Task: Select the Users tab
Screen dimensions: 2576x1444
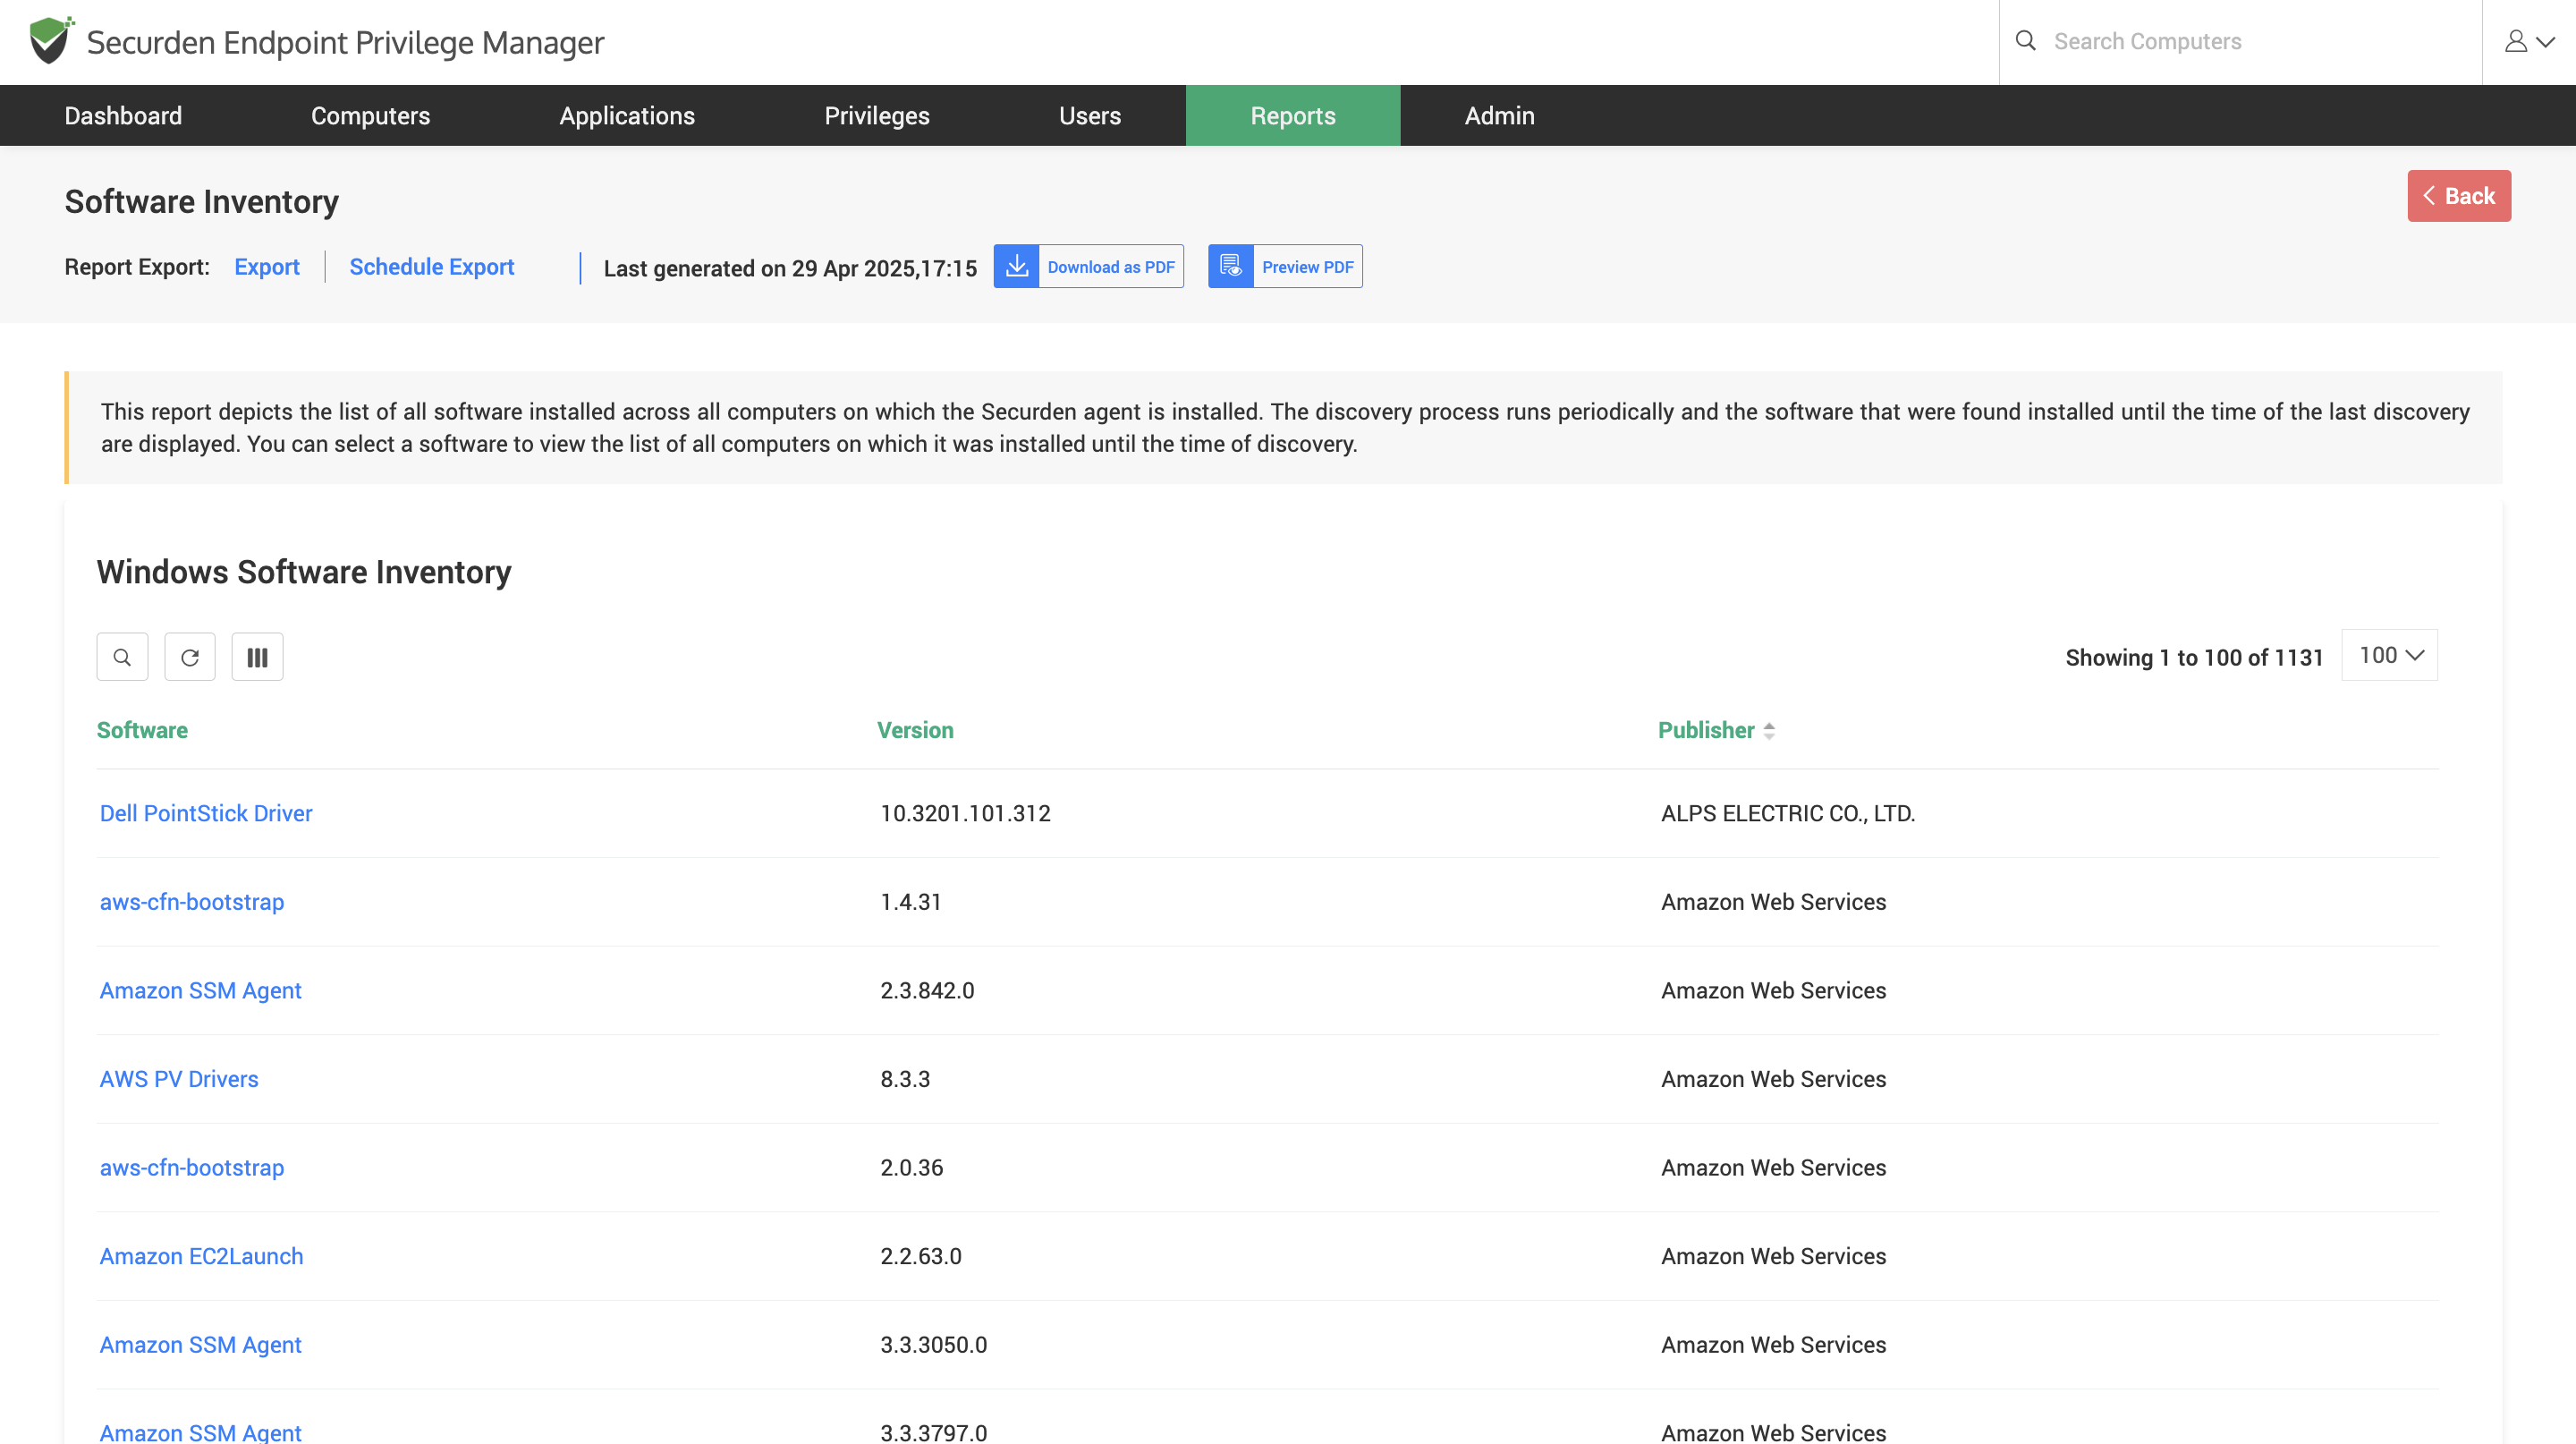Action: coord(1090,115)
